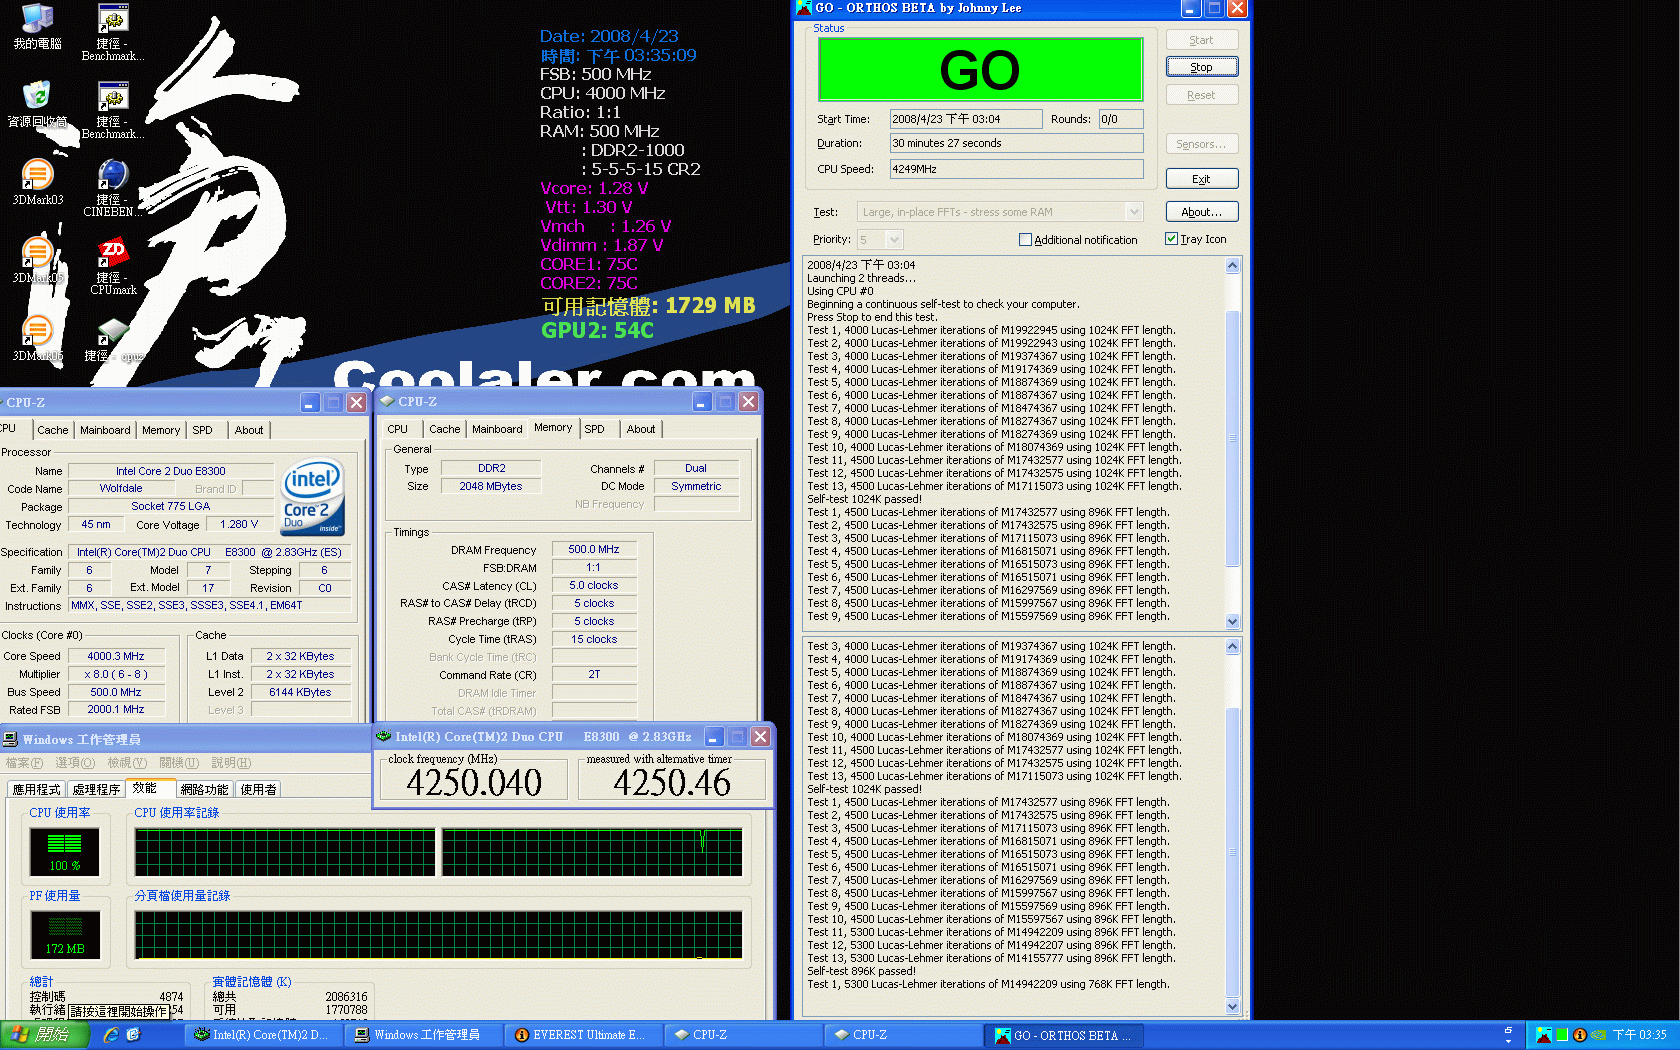Open the Options menu in Task Manager

click(75, 763)
